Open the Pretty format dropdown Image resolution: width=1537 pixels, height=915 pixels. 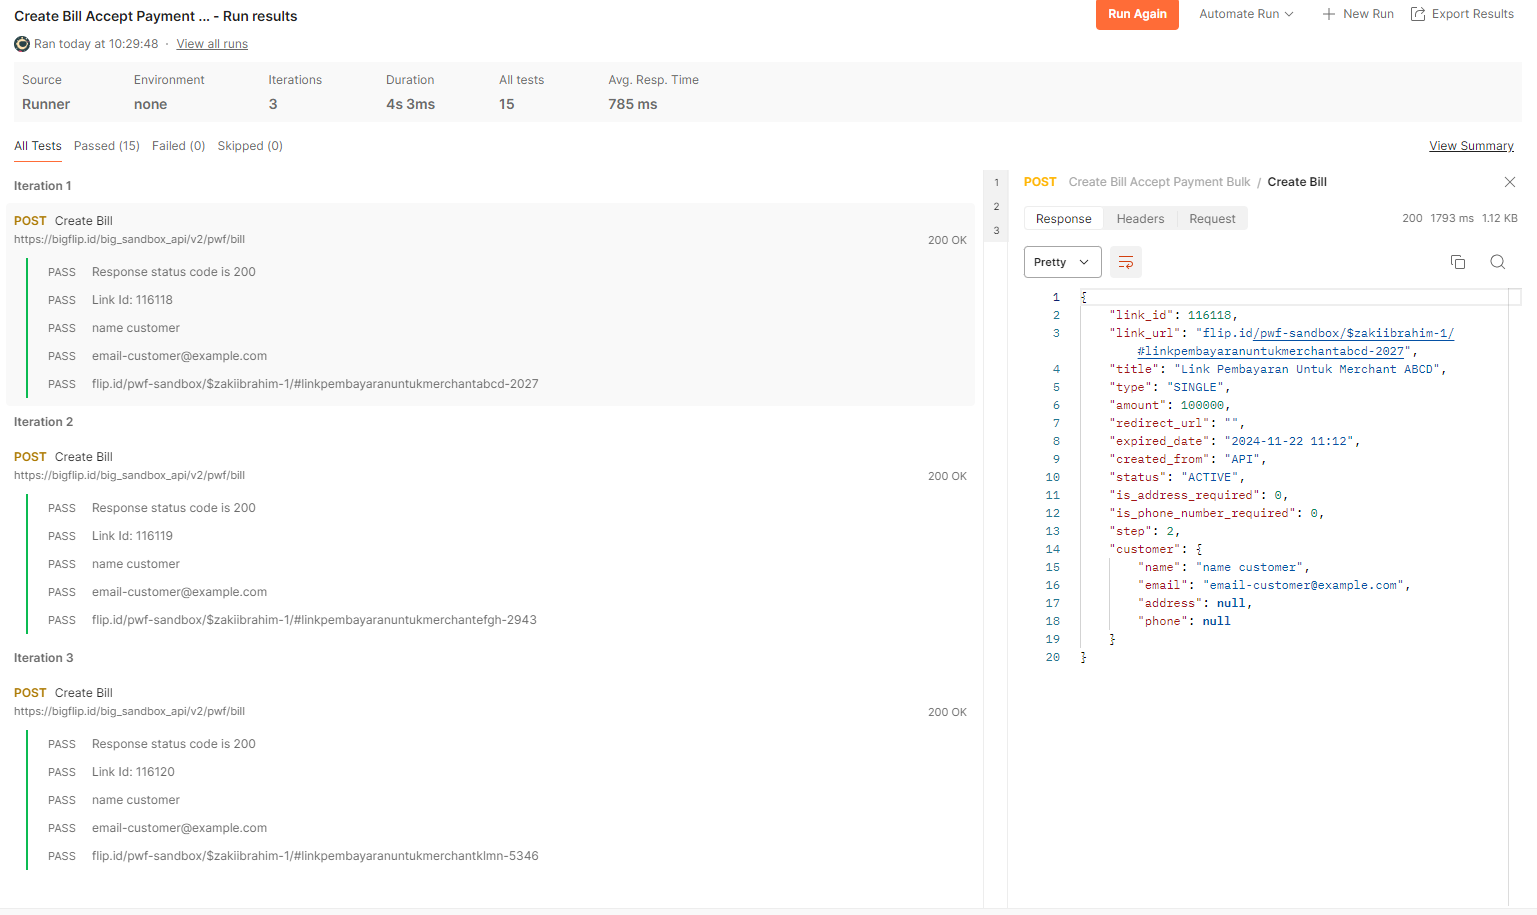[x=1062, y=261]
